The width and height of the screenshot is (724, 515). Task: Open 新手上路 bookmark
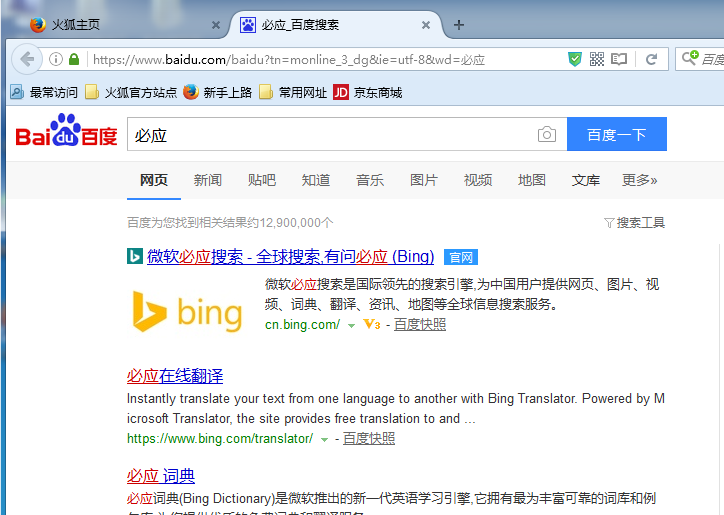click(217, 92)
